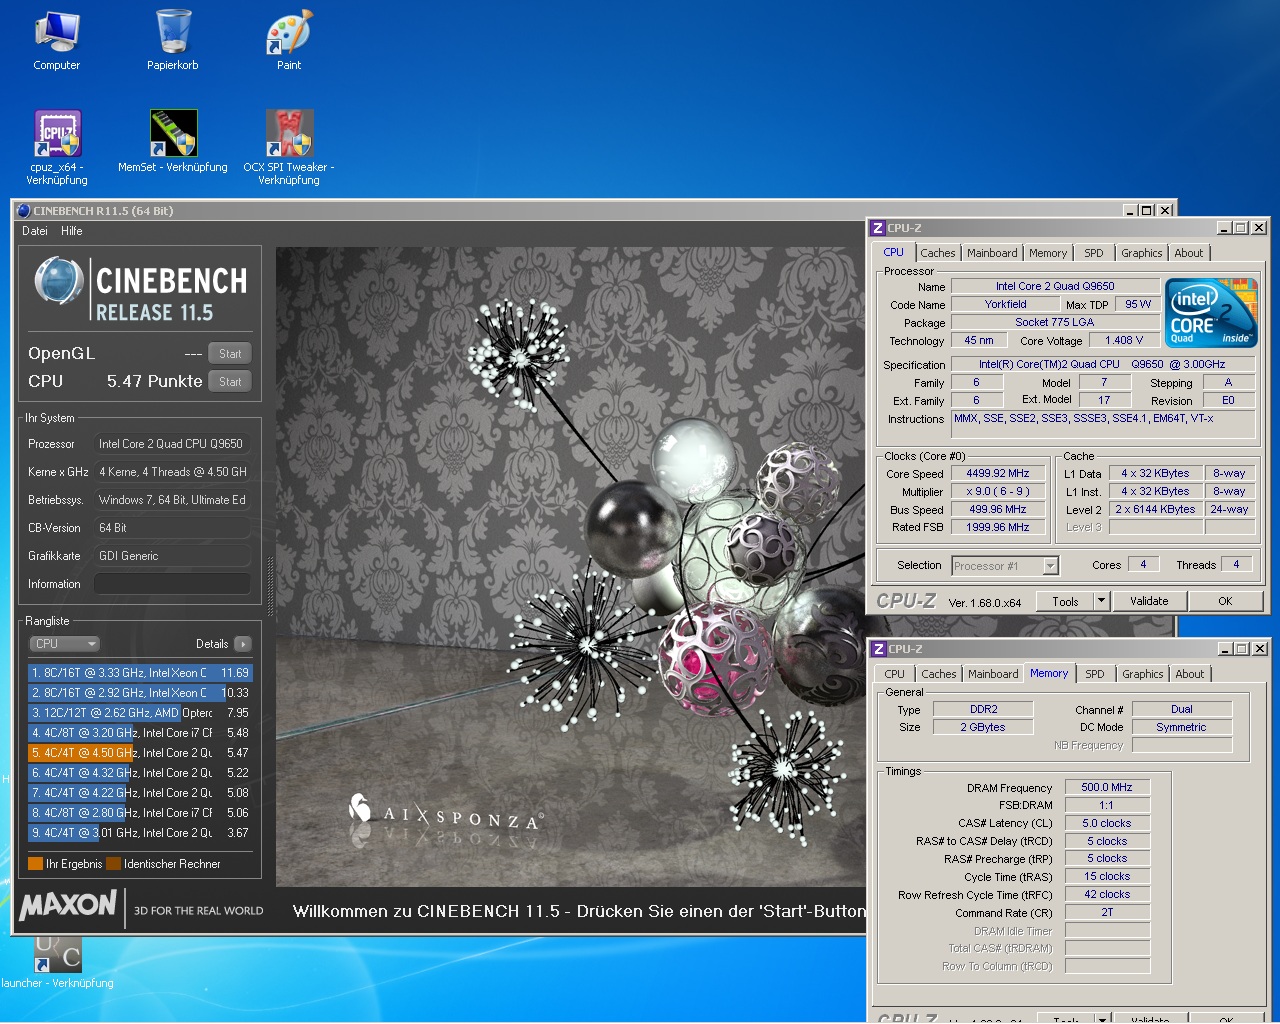Switch to CPU tab in lower CPU-Z window
The height and width of the screenshot is (1024, 1280).
pos(895,675)
